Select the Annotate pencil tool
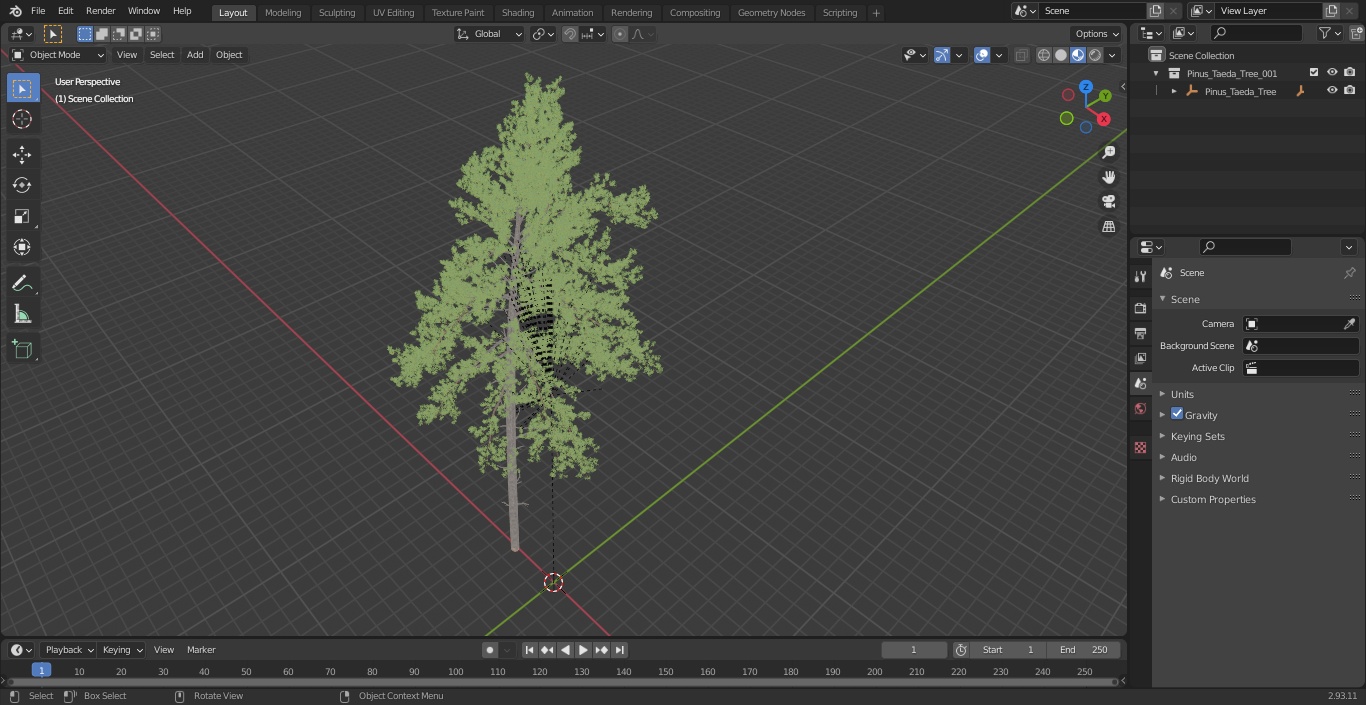The width and height of the screenshot is (1366, 705). 22,283
